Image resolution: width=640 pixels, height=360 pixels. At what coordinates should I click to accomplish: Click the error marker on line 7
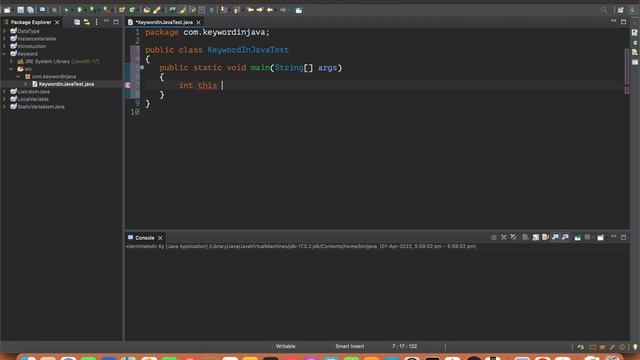pos(128,85)
